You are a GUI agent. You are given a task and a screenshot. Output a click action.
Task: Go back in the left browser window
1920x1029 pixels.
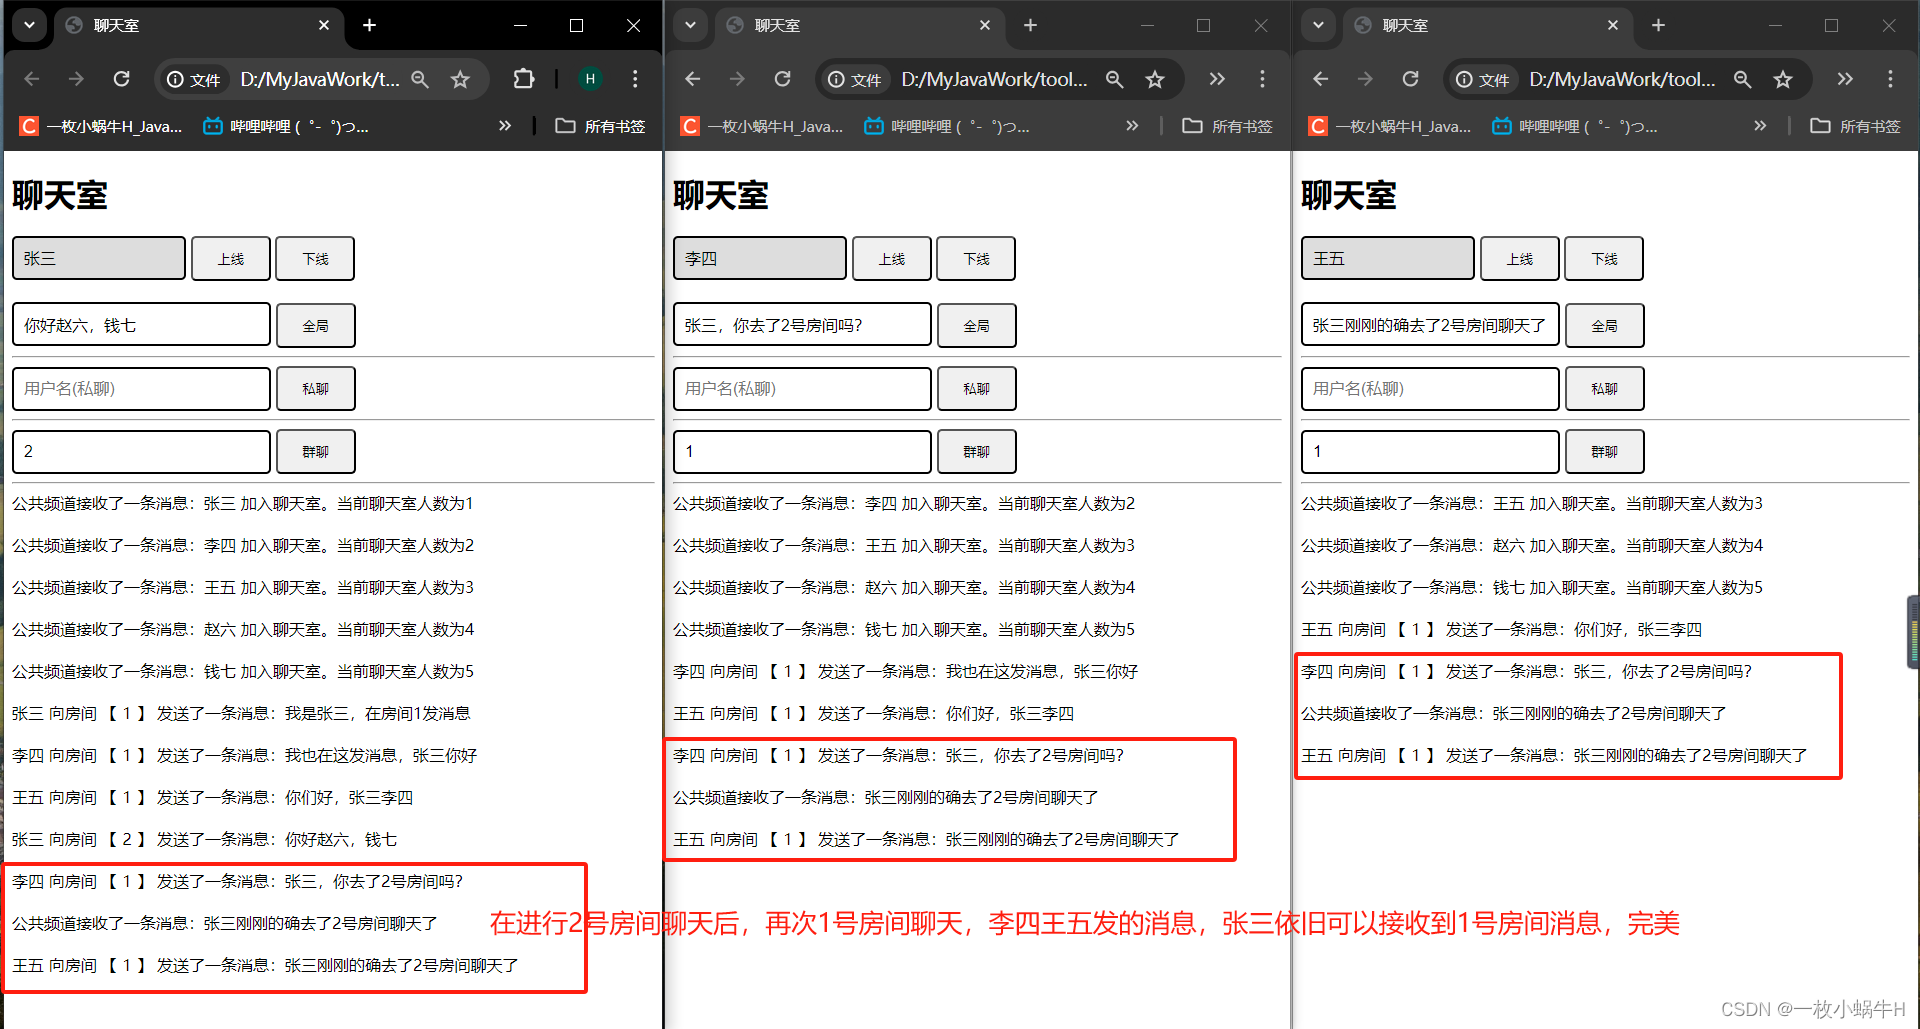[32, 79]
